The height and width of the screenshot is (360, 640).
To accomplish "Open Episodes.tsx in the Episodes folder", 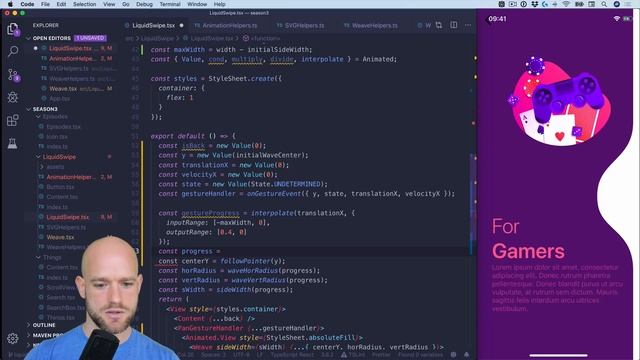I will tap(63, 127).
